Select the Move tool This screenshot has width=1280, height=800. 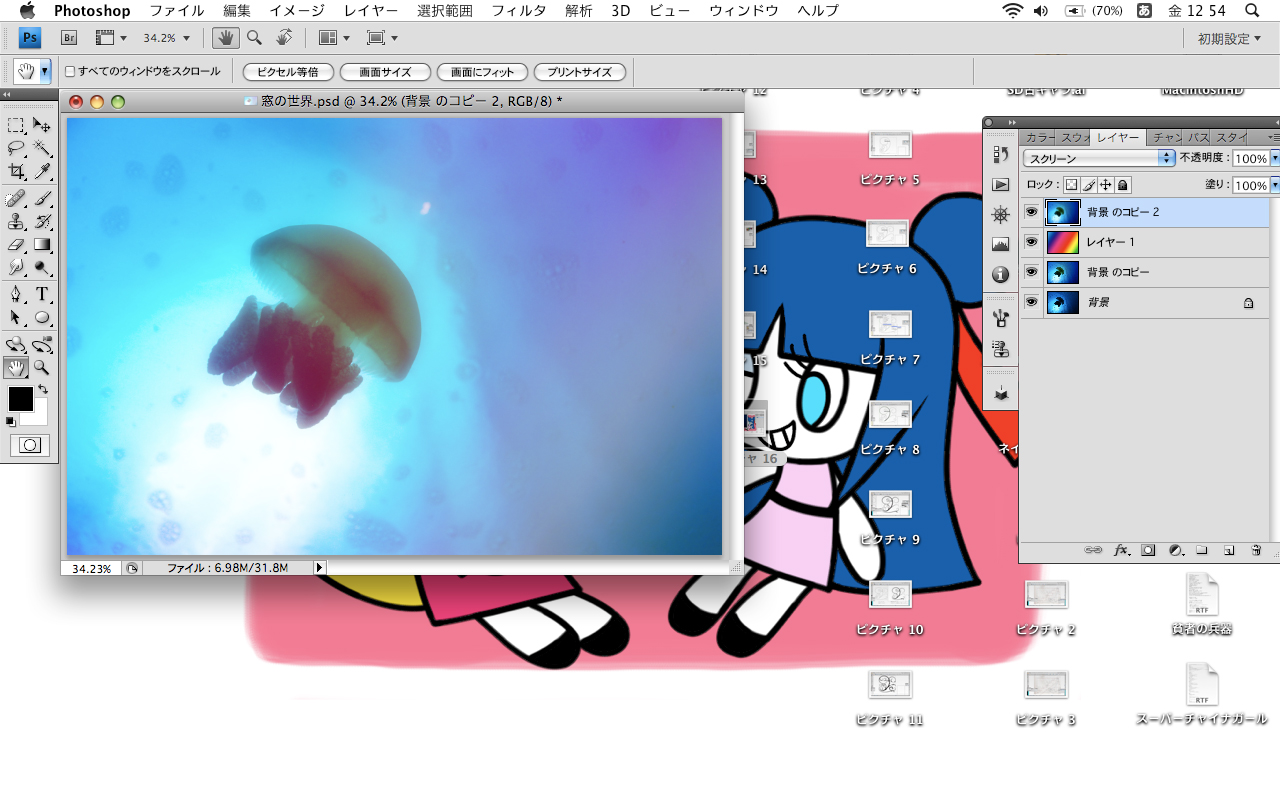pos(42,125)
